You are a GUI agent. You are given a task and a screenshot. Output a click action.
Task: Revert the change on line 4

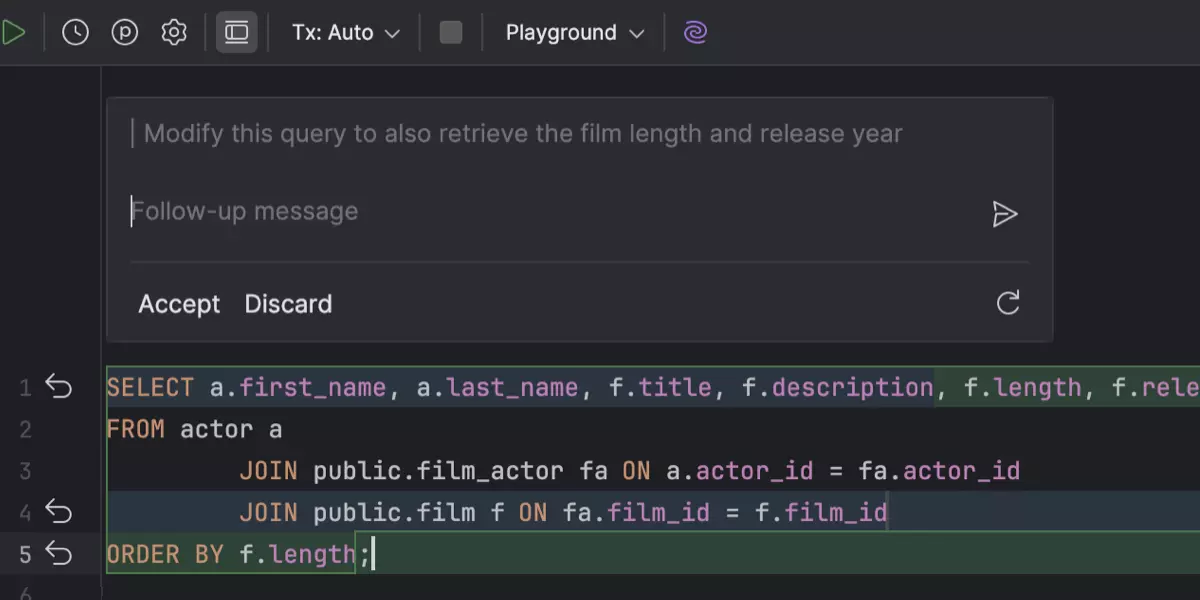[x=59, y=513]
